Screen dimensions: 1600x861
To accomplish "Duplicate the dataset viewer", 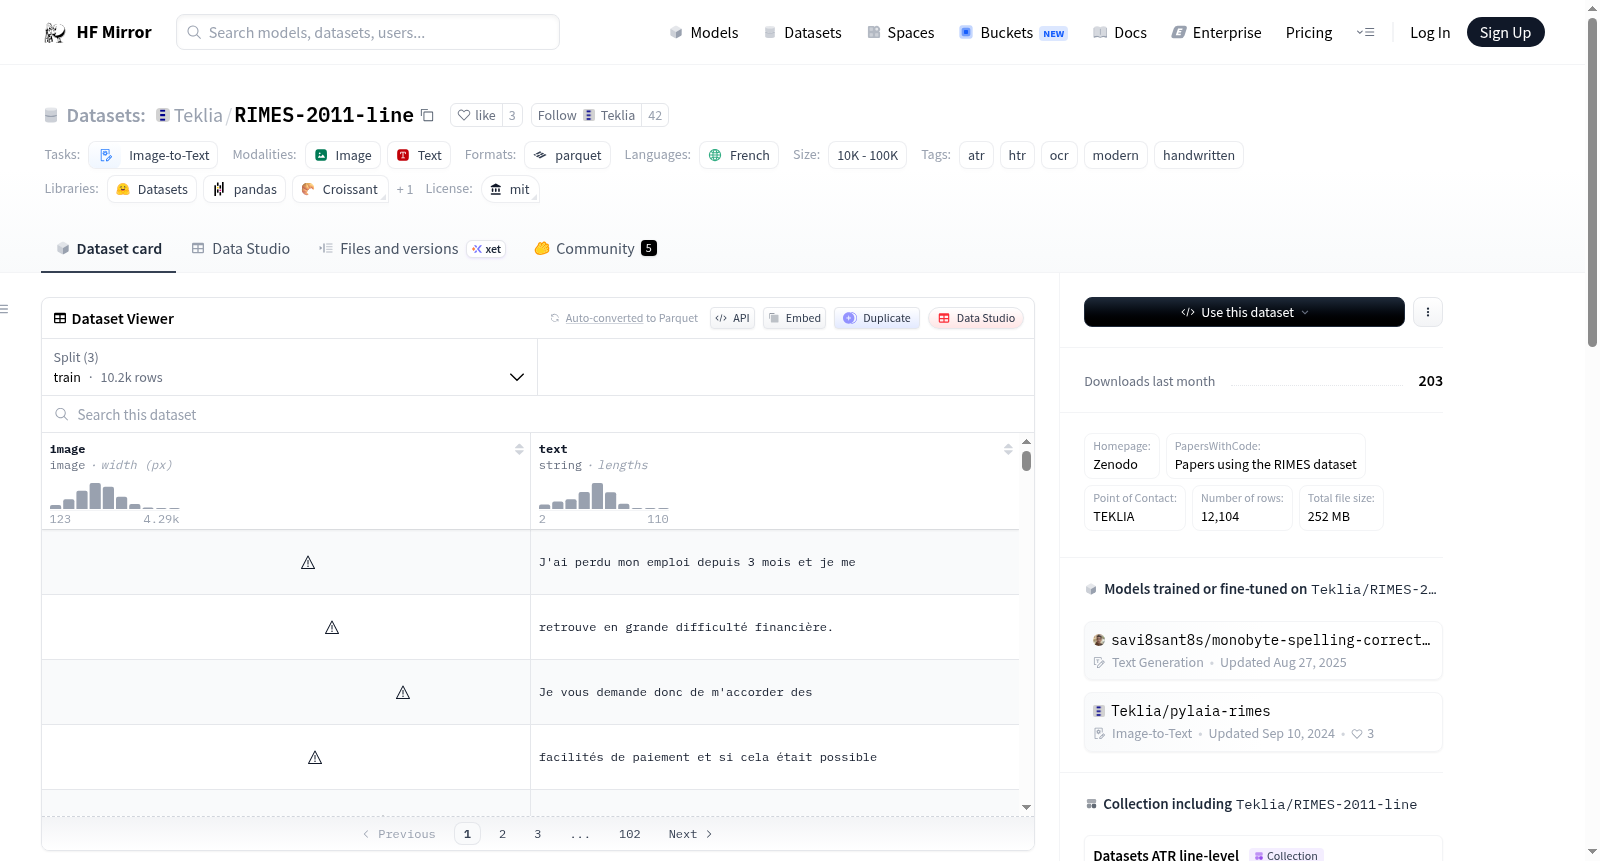I will [876, 318].
